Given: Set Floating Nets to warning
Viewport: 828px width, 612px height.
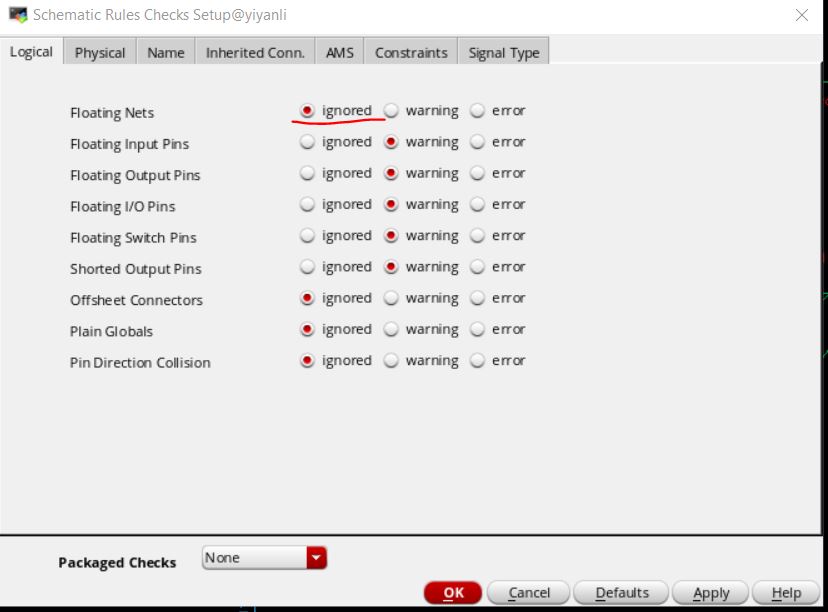Looking at the screenshot, I should click(x=392, y=111).
